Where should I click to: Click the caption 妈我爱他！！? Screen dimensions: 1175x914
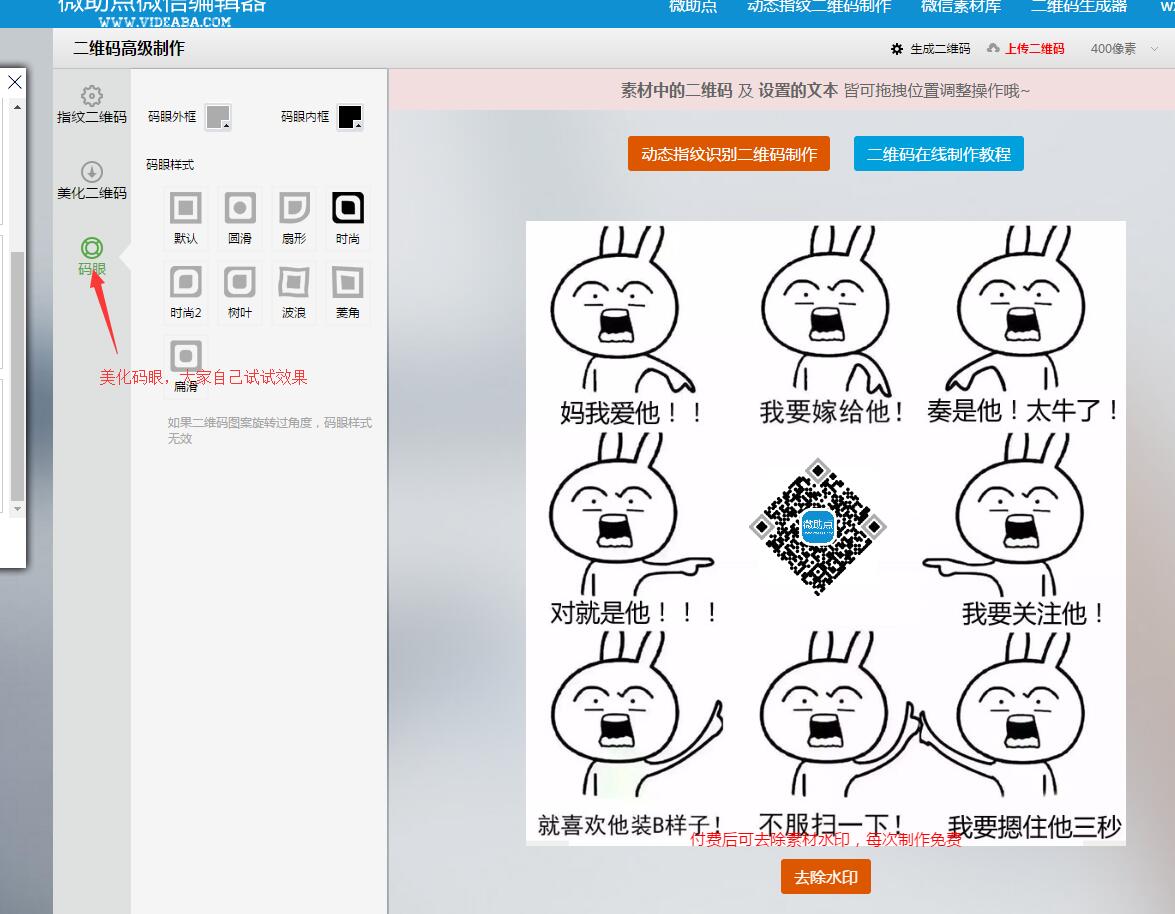[x=631, y=412]
